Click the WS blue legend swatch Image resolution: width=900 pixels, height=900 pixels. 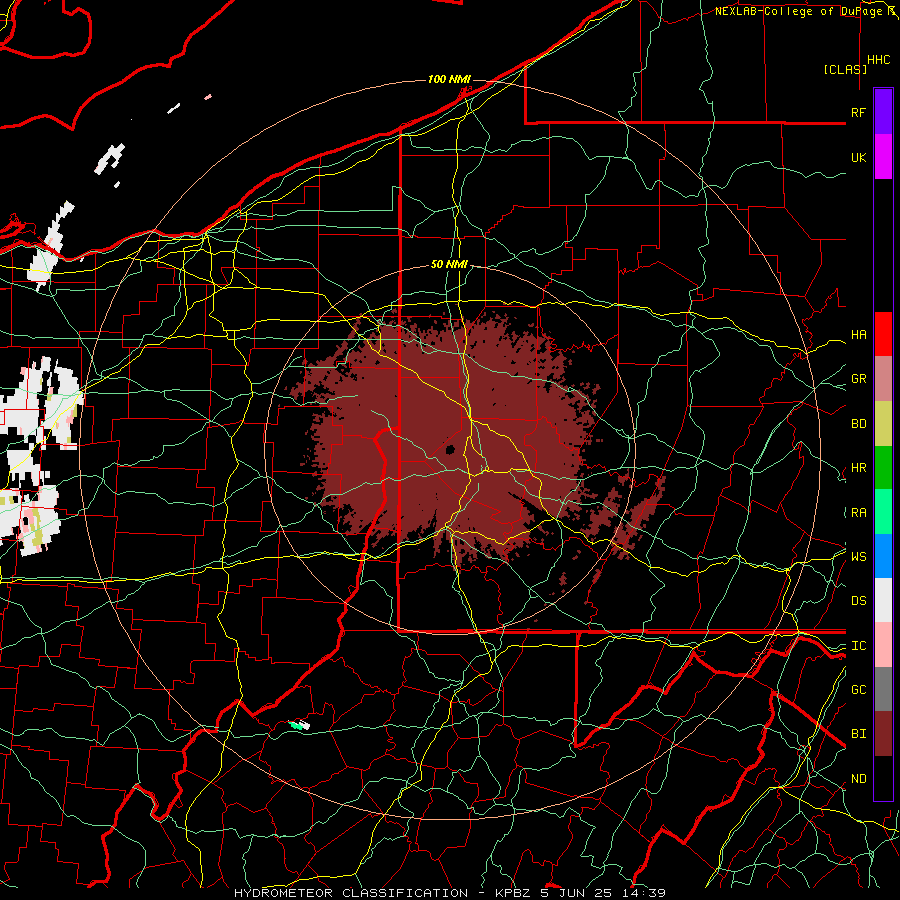point(883,556)
